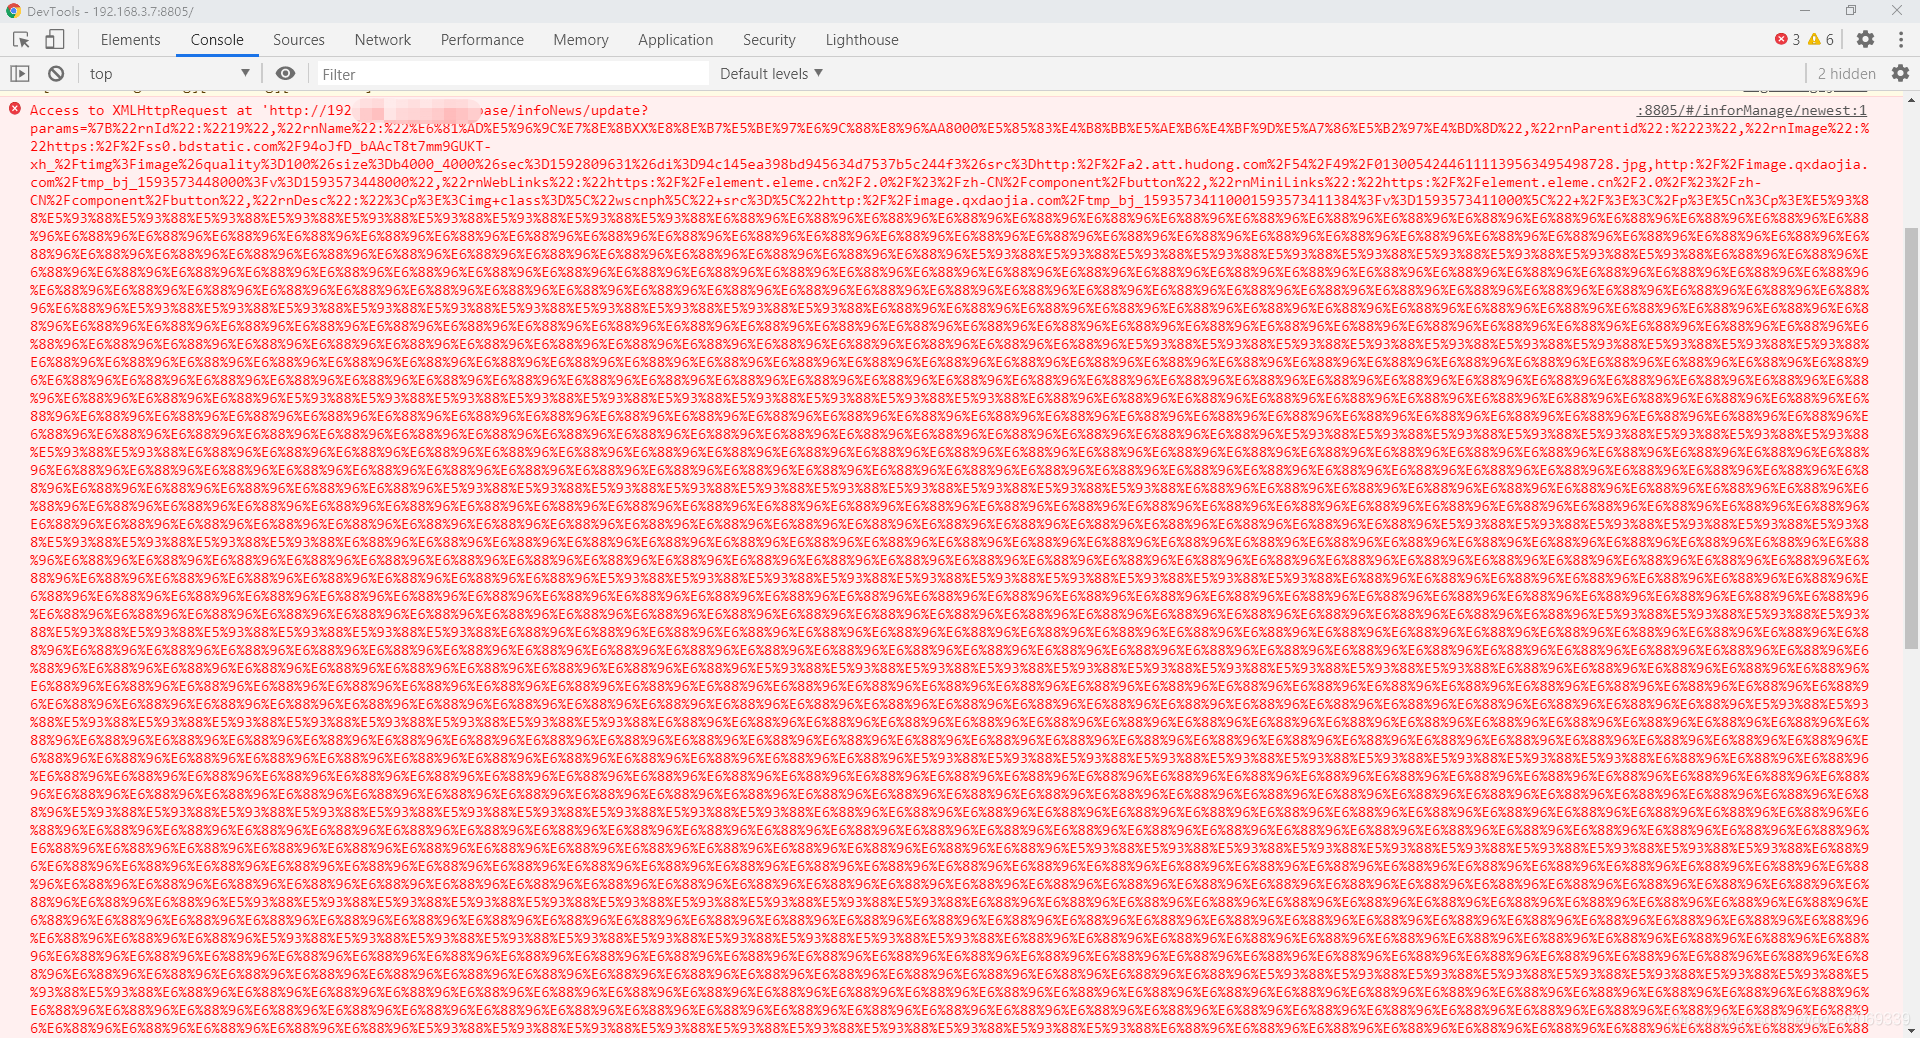The width and height of the screenshot is (1920, 1038).
Task: Open the Default levels dropdown
Action: tap(770, 73)
